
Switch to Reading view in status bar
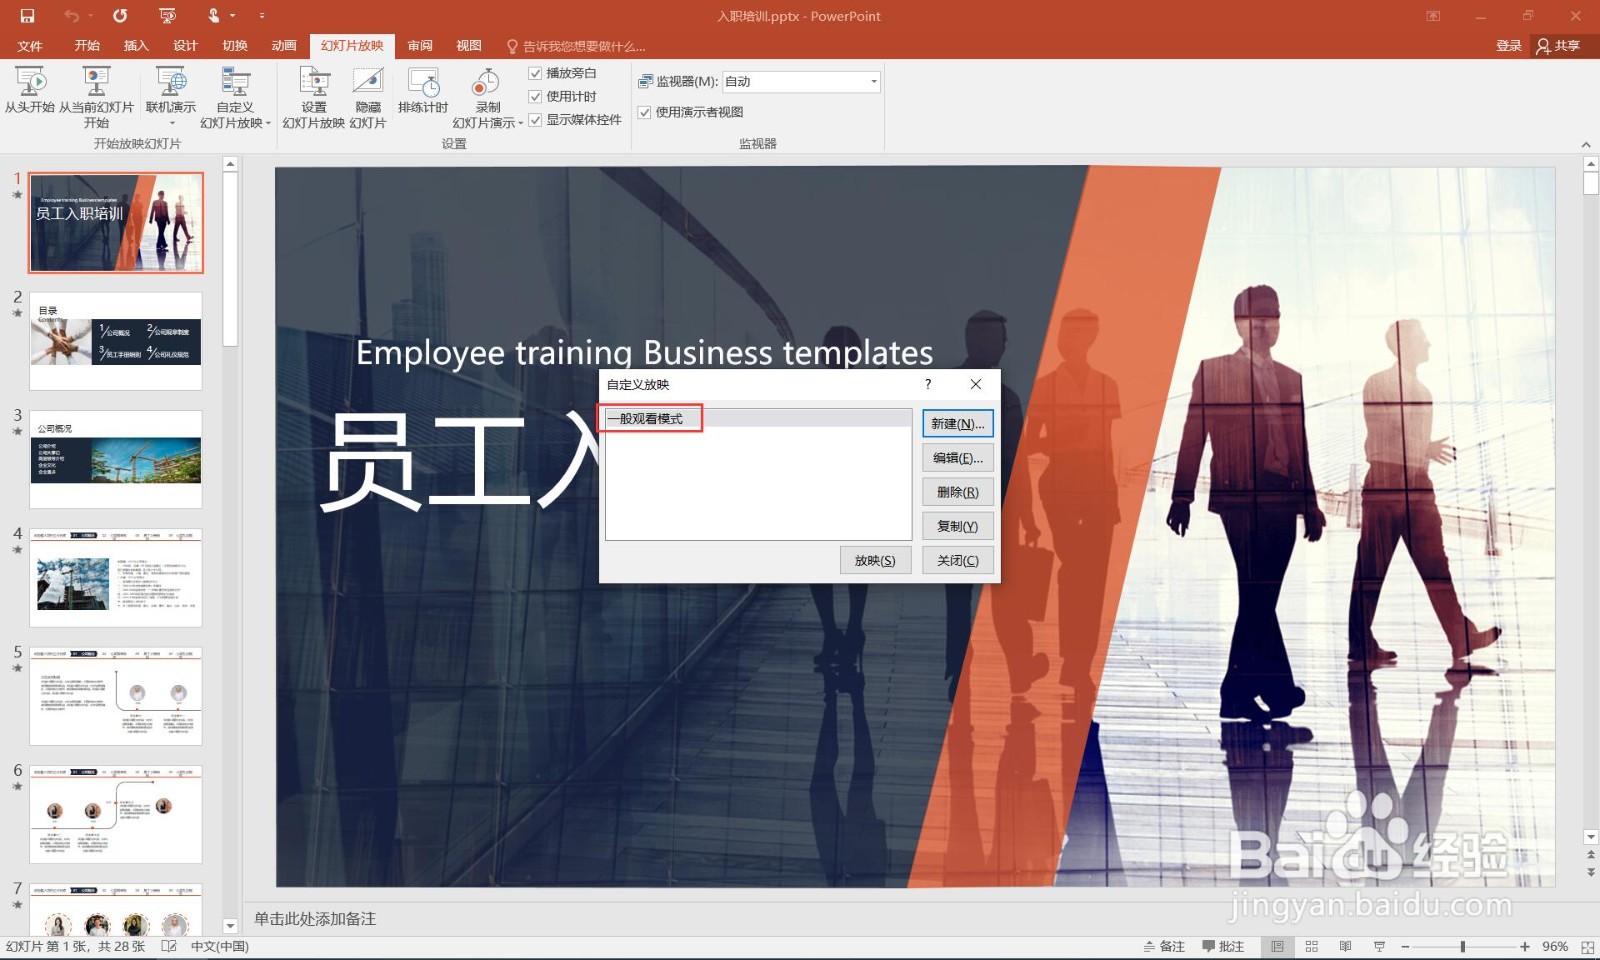click(1345, 946)
